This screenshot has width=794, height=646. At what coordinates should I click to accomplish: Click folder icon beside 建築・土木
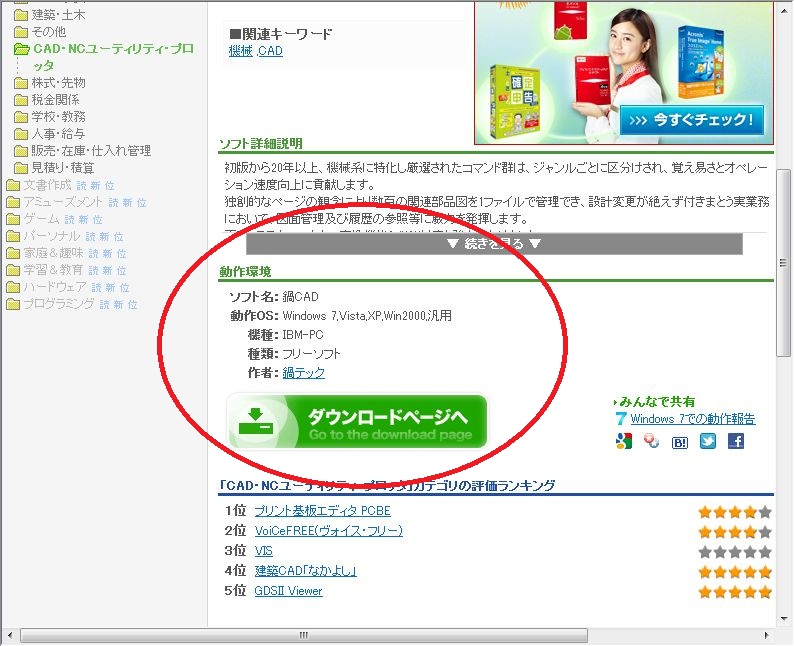(x=21, y=16)
